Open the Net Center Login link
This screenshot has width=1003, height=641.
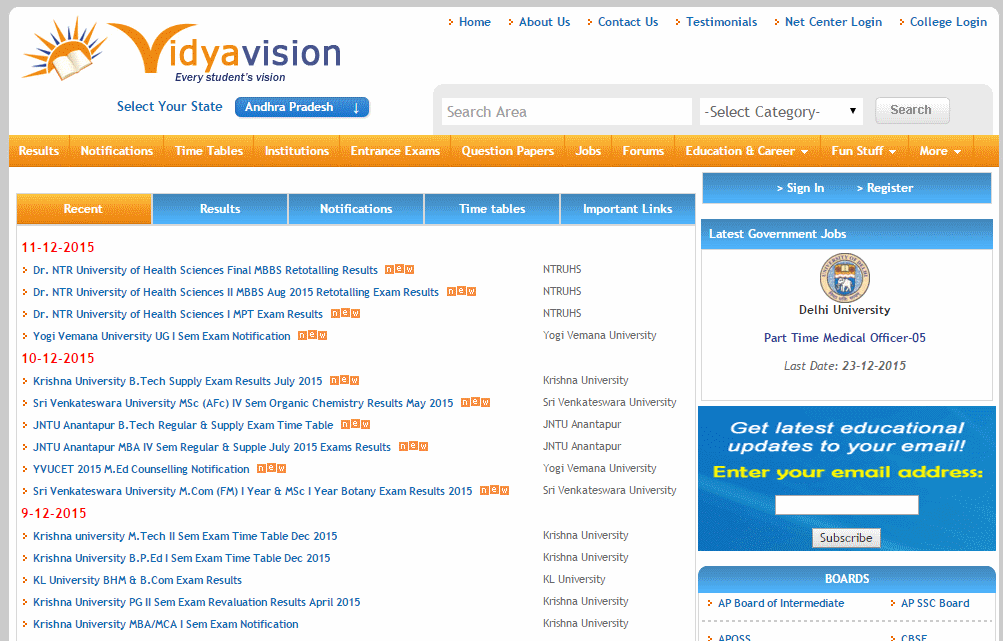point(833,22)
